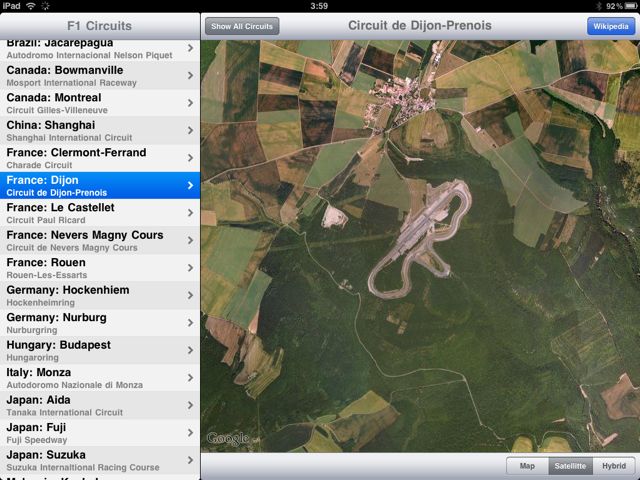Select the Japan: Aida row

click(100, 405)
